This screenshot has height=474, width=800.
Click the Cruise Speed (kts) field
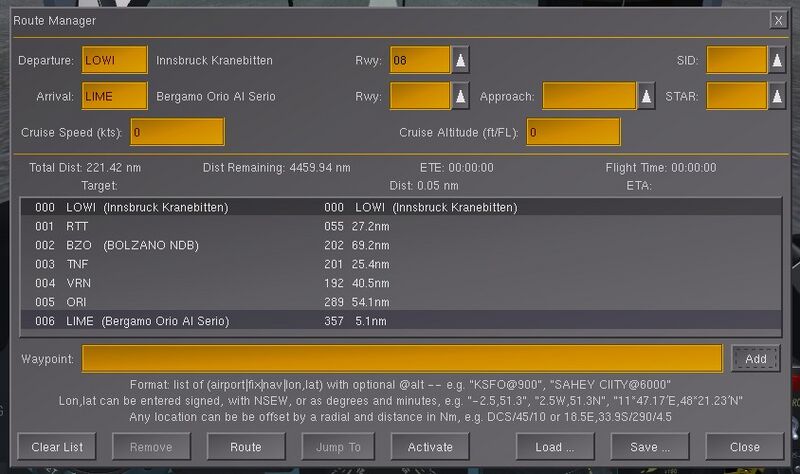pyautogui.click(x=178, y=132)
